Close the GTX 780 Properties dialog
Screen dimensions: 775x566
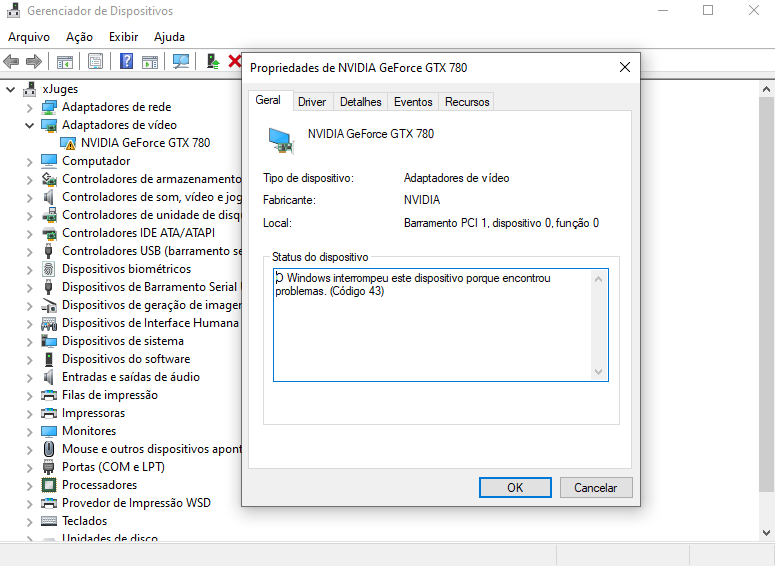tap(625, 67)
